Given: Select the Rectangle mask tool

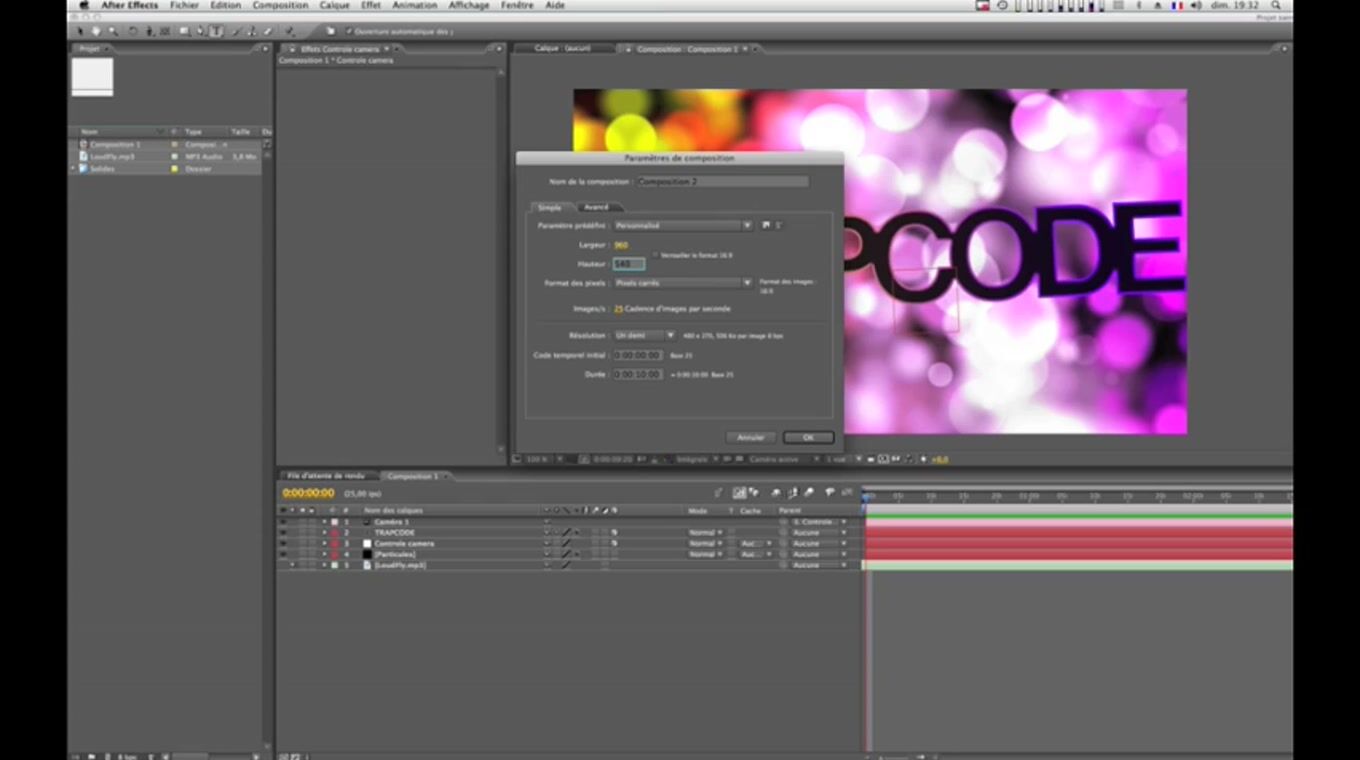Looking at the screenshot, I should click(184, 31).
